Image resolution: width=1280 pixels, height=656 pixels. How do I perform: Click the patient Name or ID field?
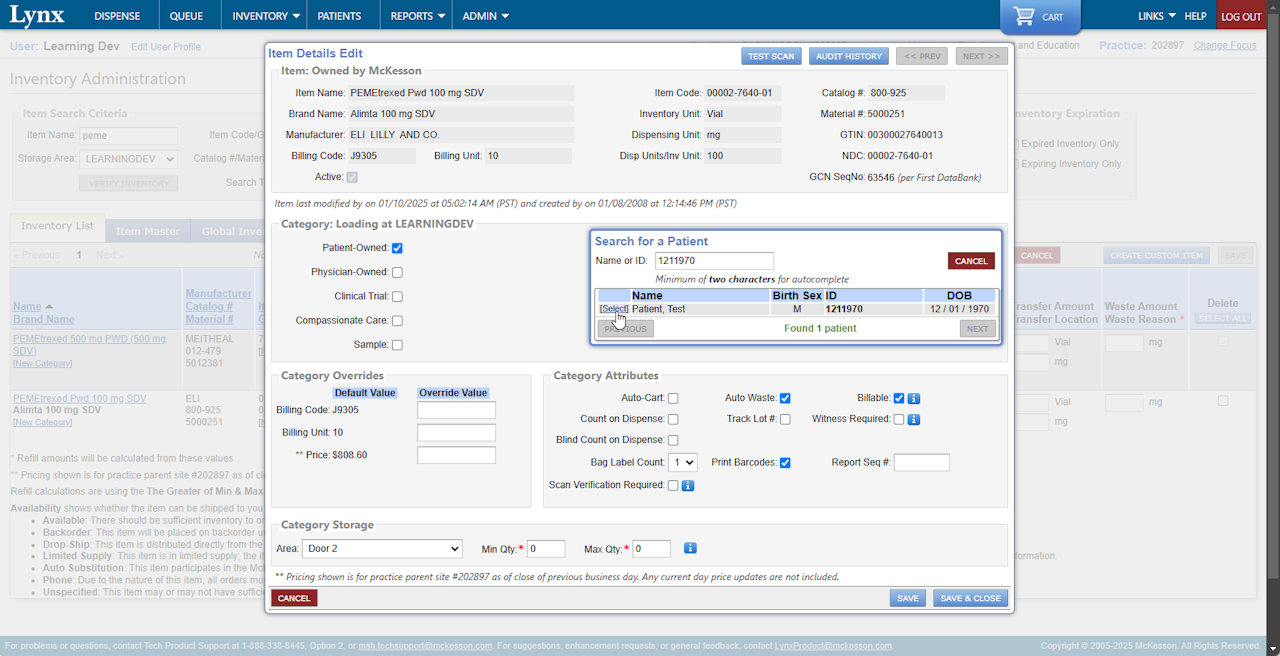[x=714, y=261]
